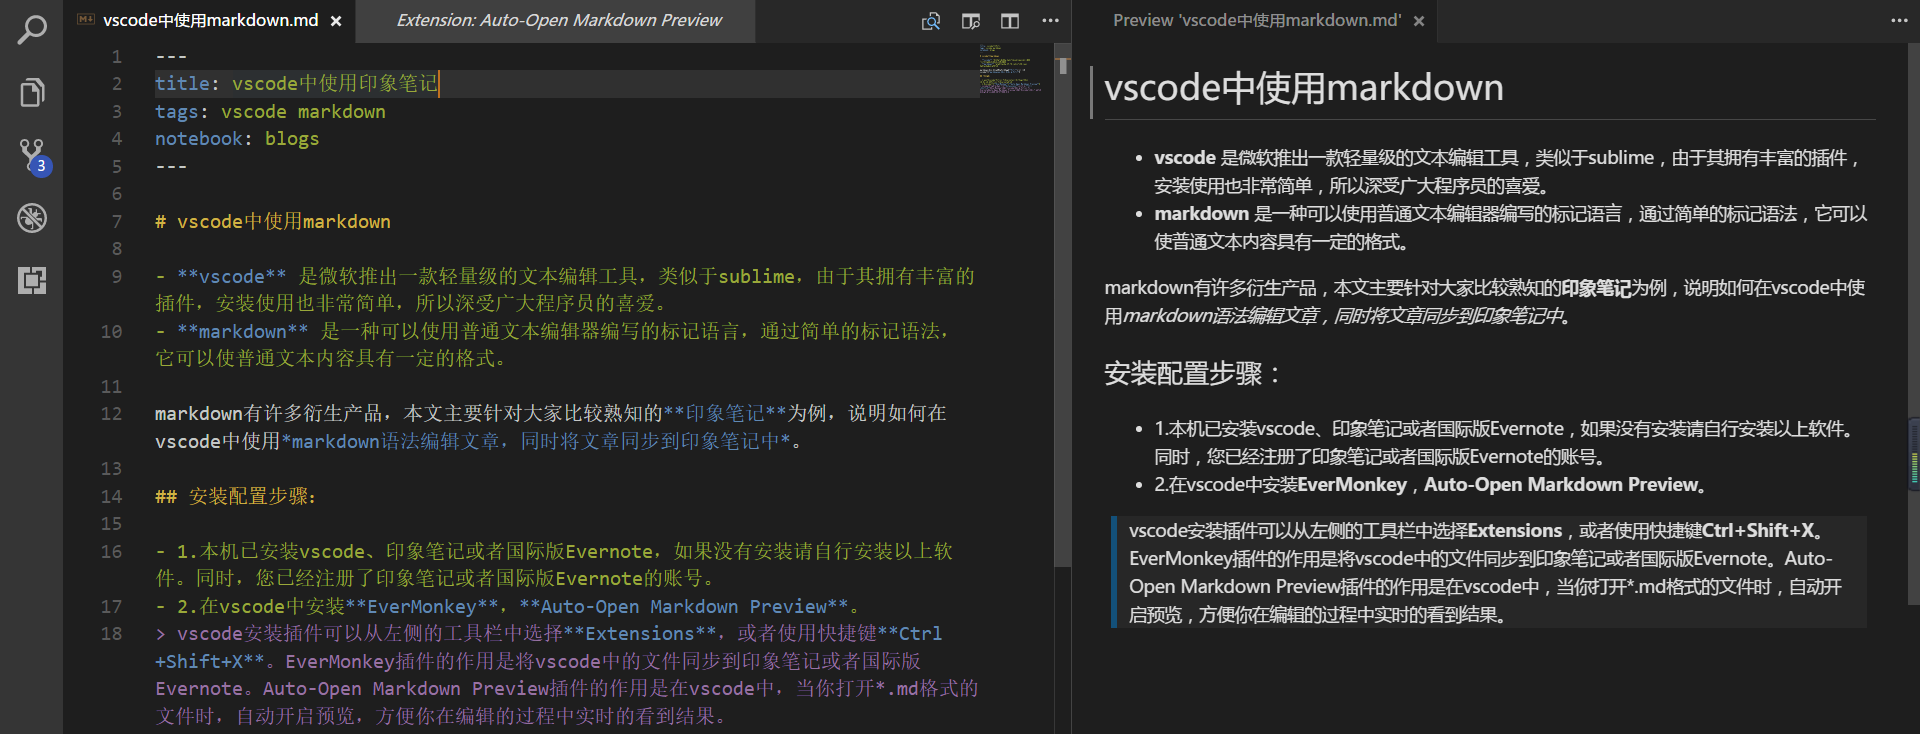Click the '**markdown**' bullet line in editor
1920x734 pixels.
point(552,344)
